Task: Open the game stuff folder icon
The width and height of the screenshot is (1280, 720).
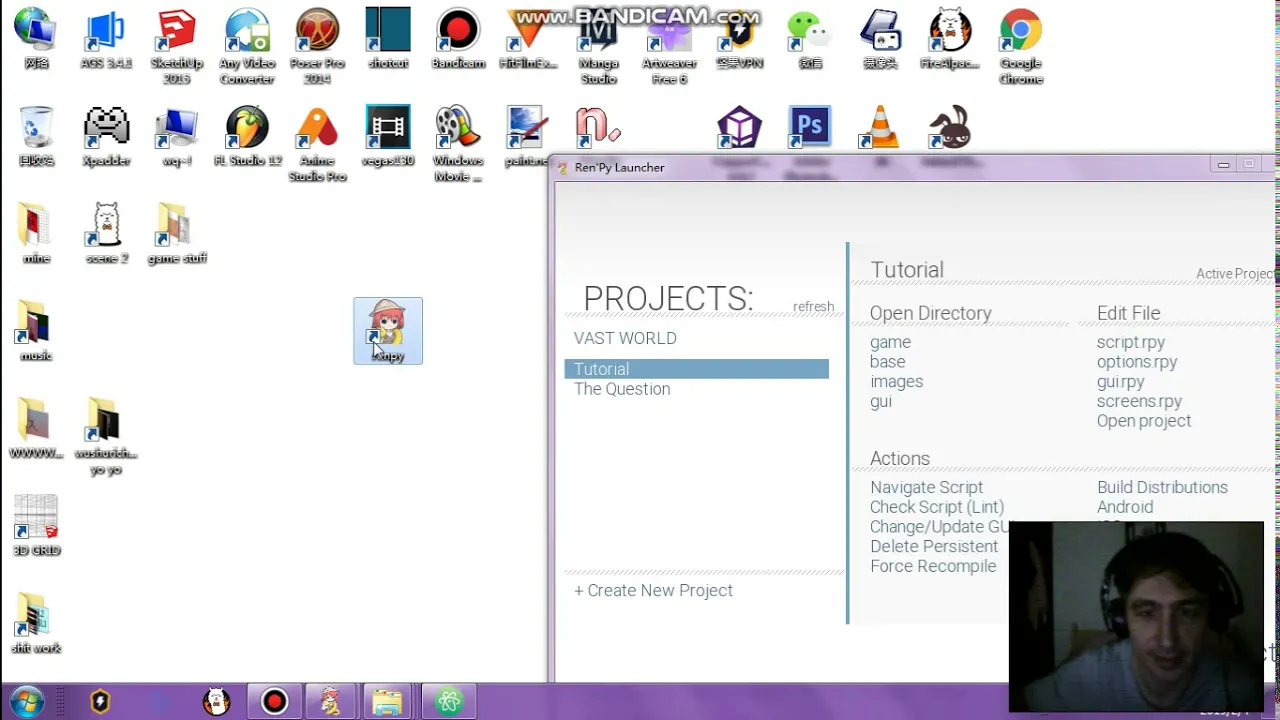Action: coord(176,234)
